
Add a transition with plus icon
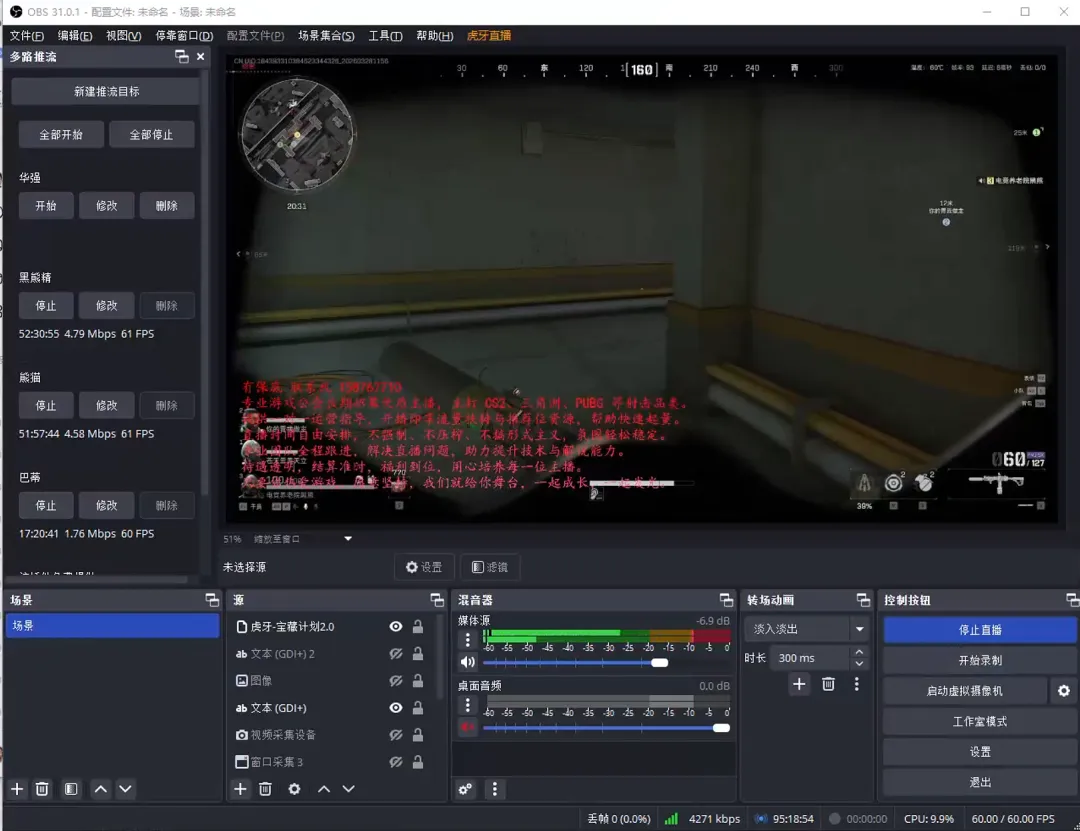click(x=799, y=684)
